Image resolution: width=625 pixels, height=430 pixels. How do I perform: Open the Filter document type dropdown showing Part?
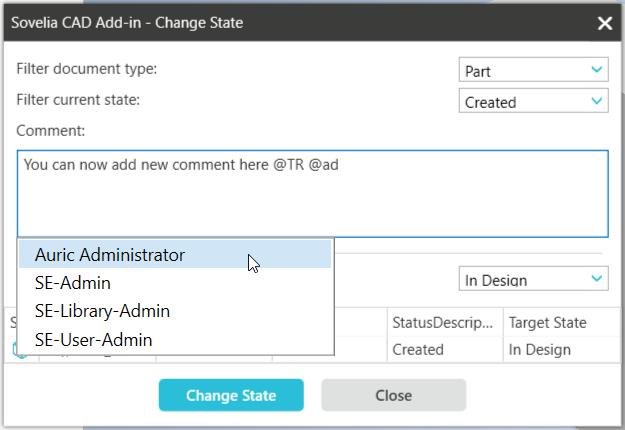click(x=533, y=70)
